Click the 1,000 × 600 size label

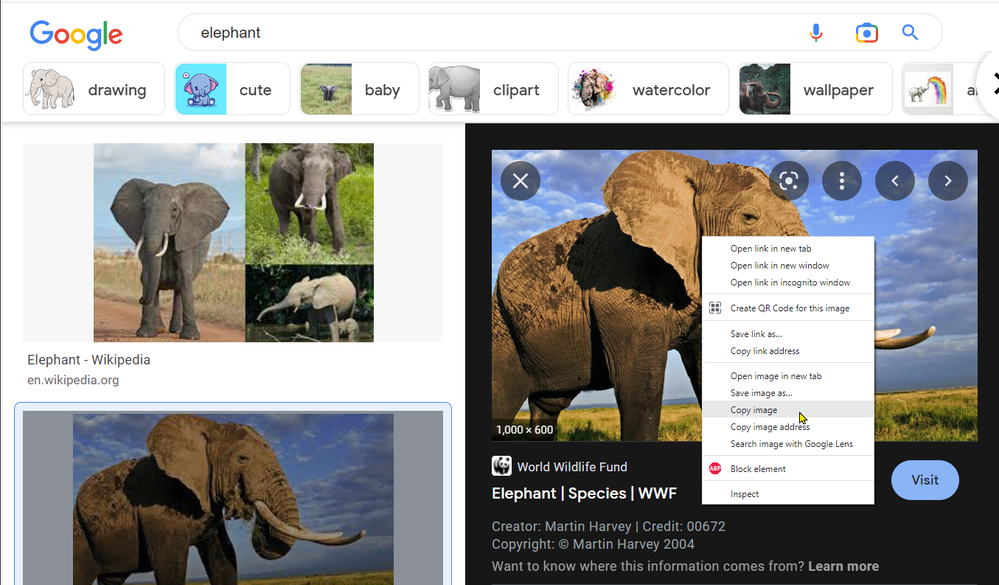pos(524,430)
